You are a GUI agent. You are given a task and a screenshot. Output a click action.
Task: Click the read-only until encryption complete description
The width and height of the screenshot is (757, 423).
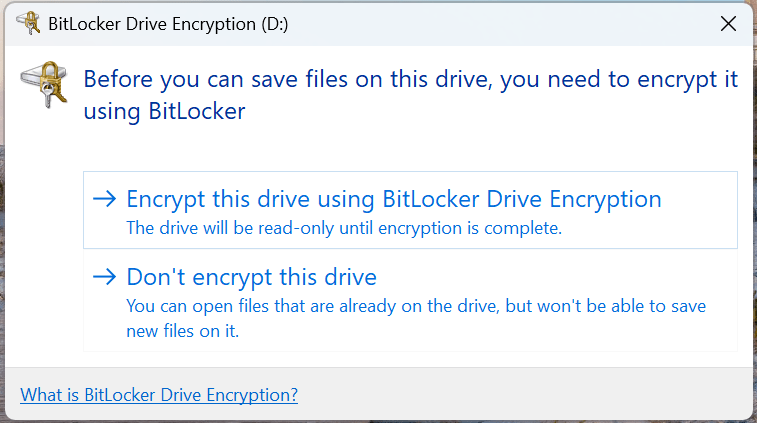point(344,228)
